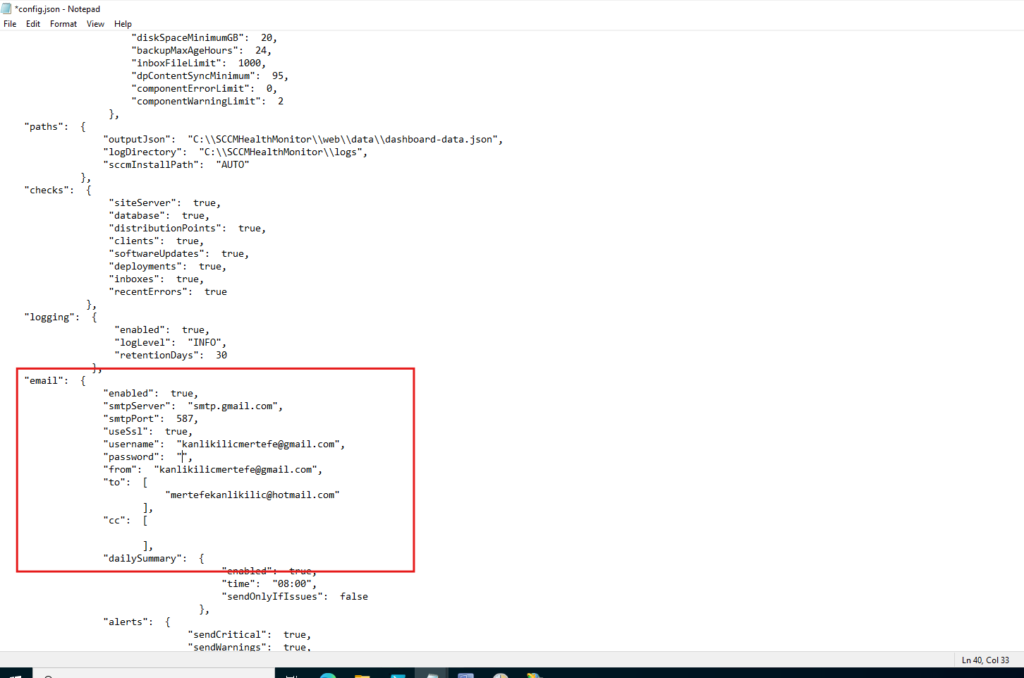This screenshot has height=678, width=1024.
Task: Open the Format menu
Action: coord(63,23)
